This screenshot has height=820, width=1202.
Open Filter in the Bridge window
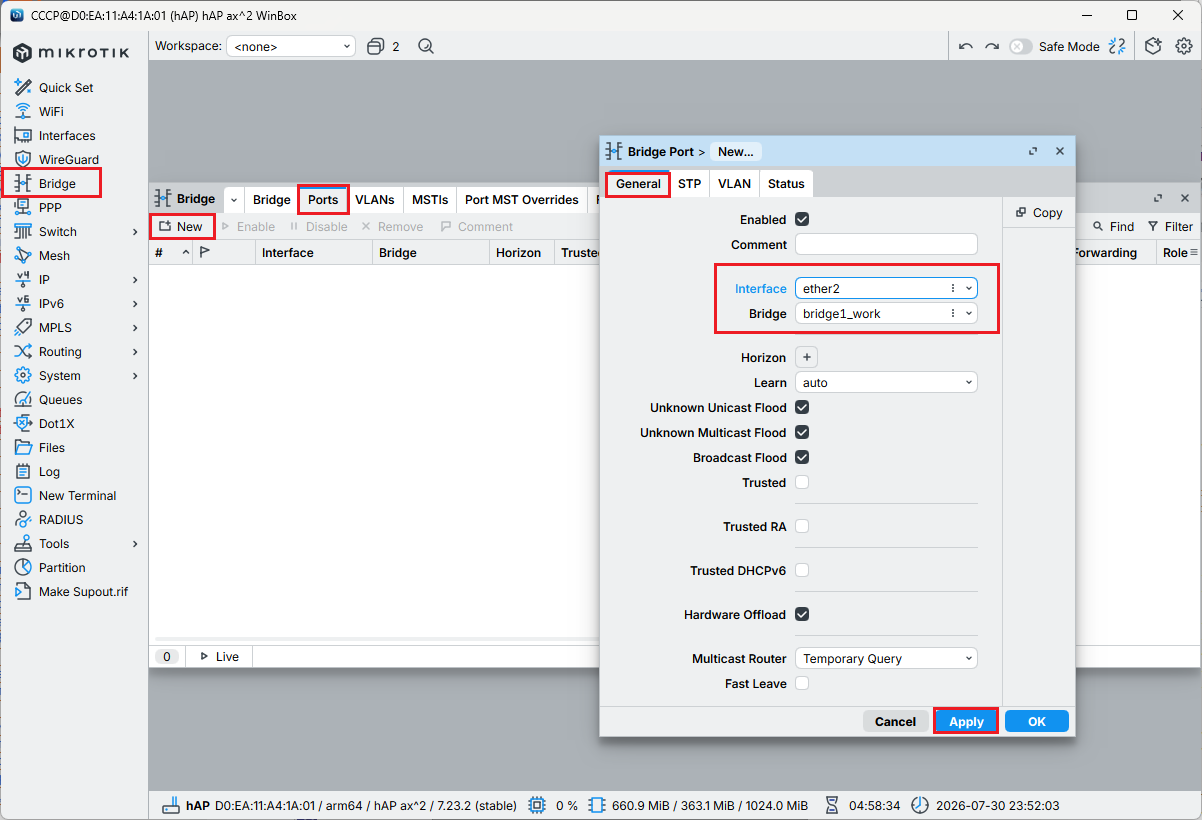point(1170,227)
